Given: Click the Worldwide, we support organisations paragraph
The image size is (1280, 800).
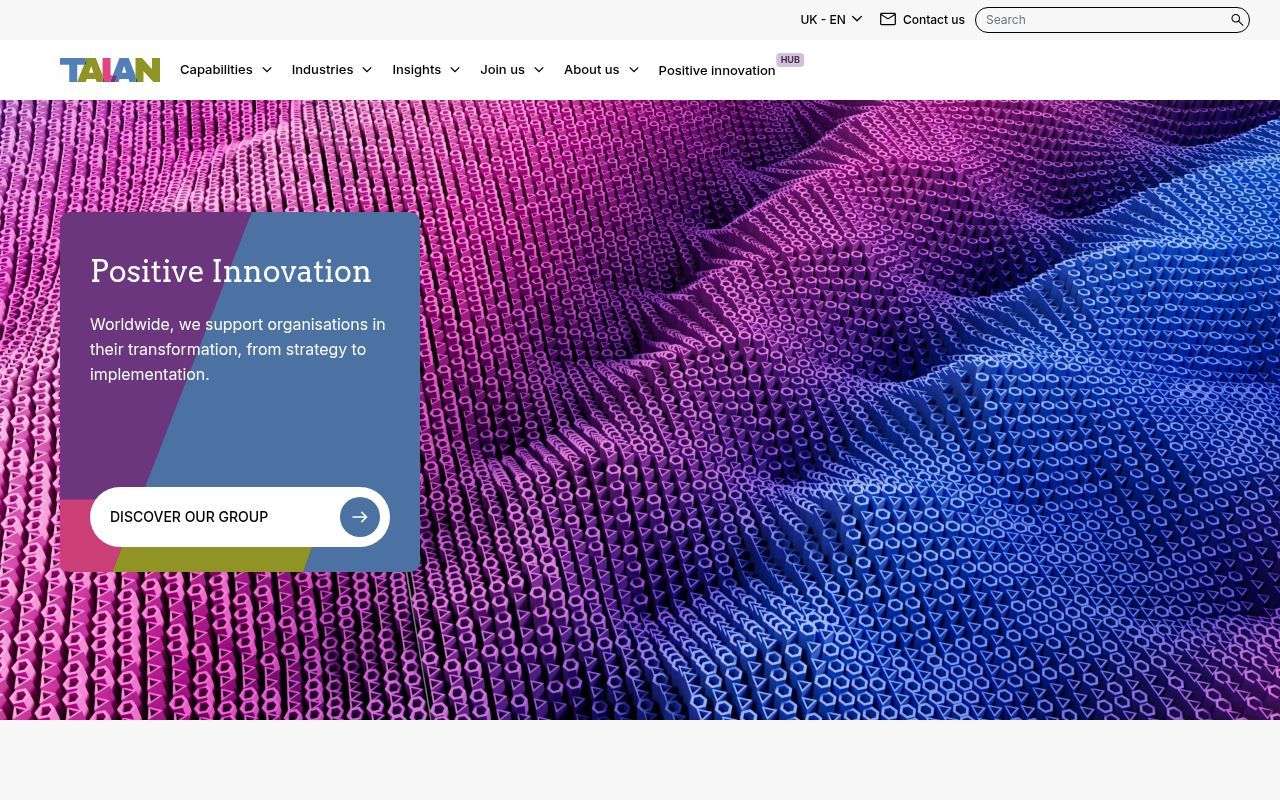Looking at the screenshot, I should [x=238, y=349].
